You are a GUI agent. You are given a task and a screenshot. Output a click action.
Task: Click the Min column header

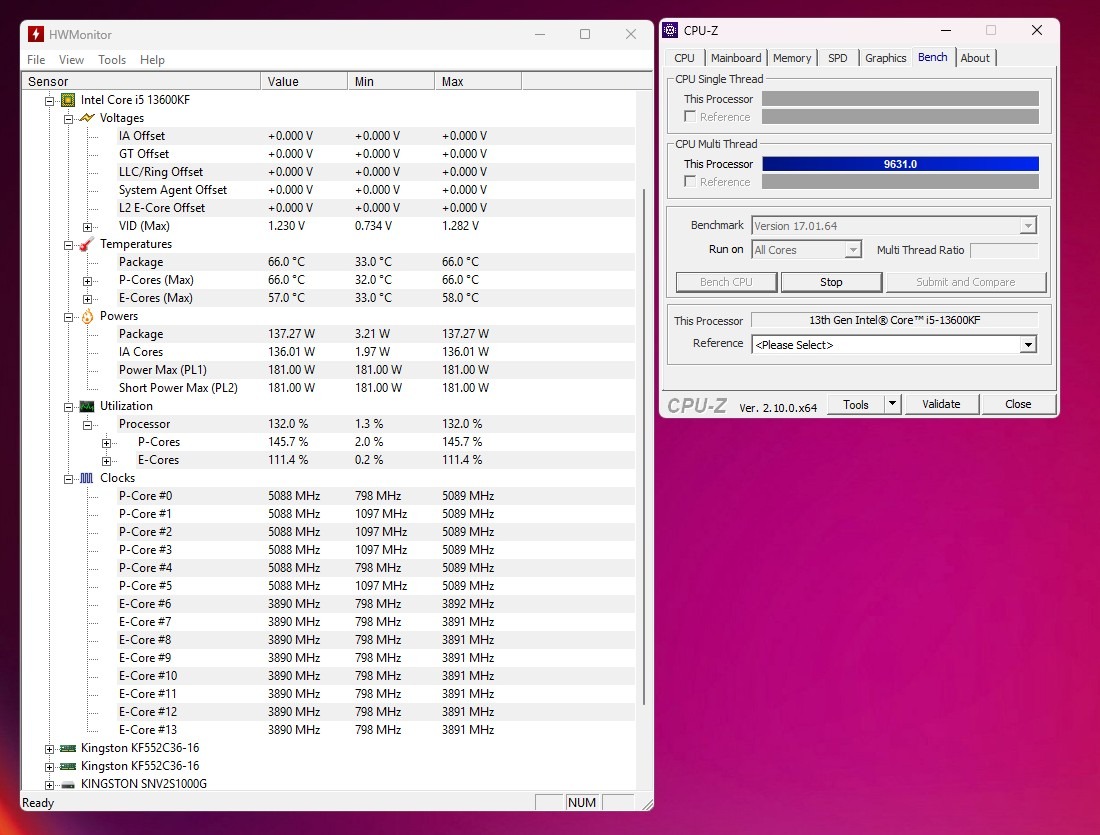[391, 81]
